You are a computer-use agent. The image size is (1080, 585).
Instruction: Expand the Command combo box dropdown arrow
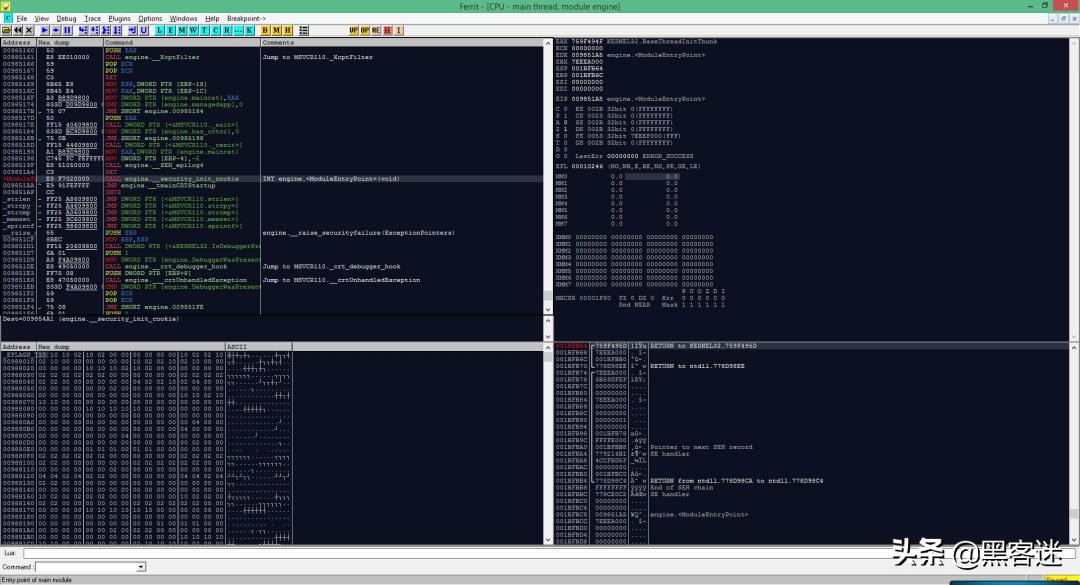141,567
